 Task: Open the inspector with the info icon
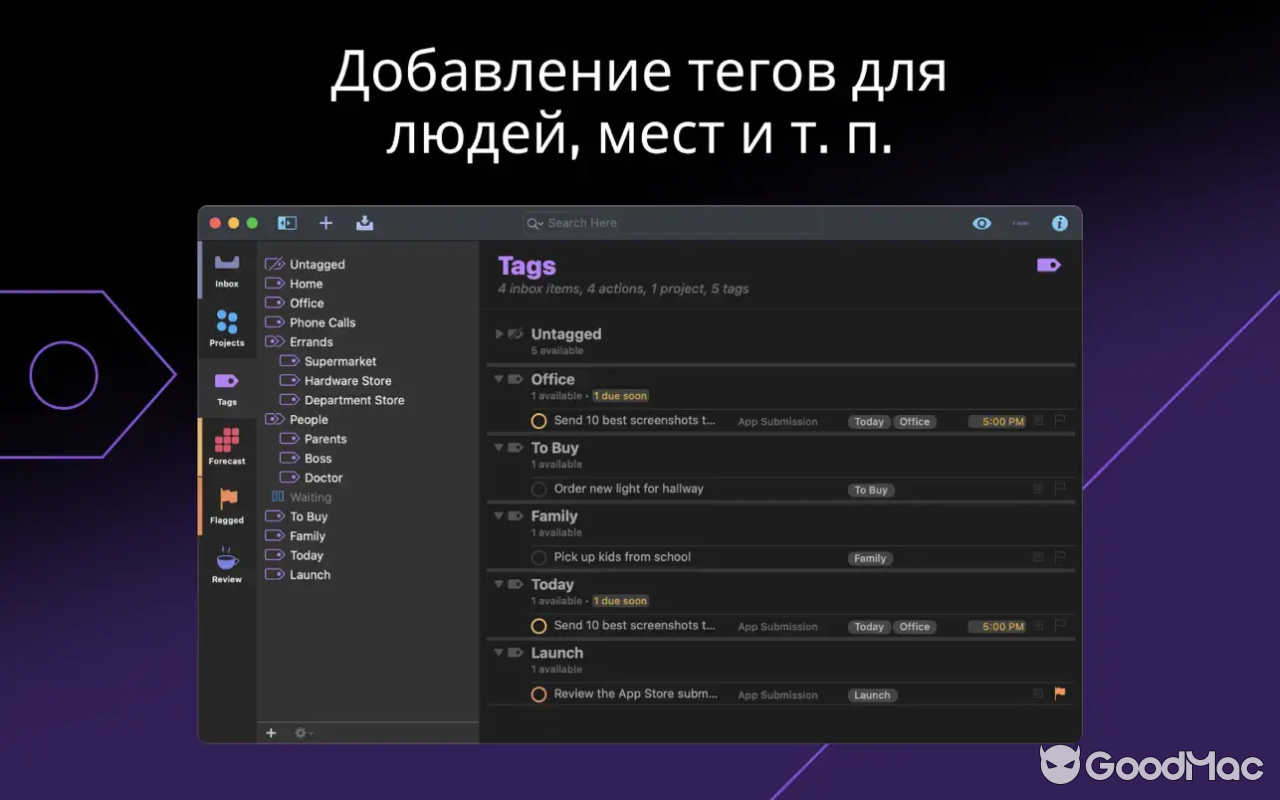point(1059,223)
